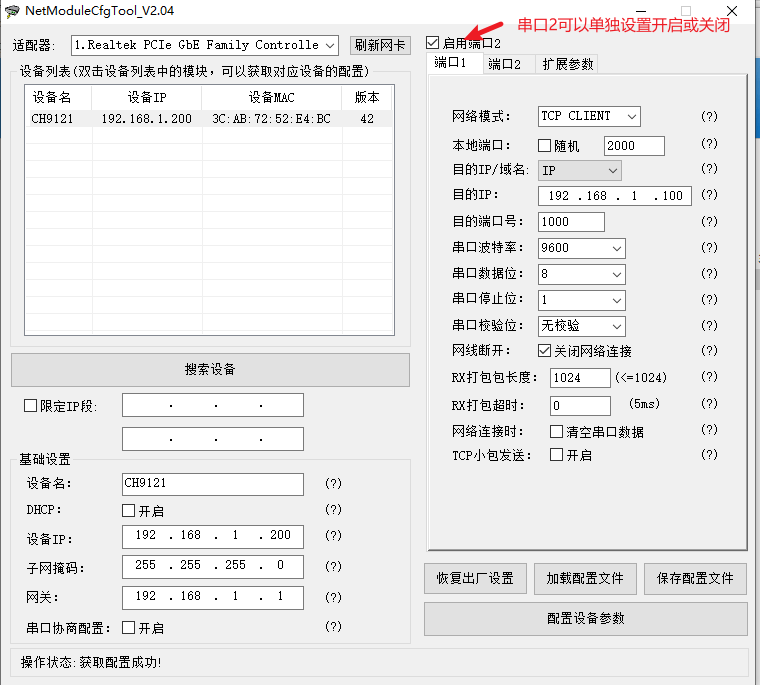The width and height of the screenshot is (760, 685).
Task: Select the CH9121 device row
Action: (x=209, y=119)
